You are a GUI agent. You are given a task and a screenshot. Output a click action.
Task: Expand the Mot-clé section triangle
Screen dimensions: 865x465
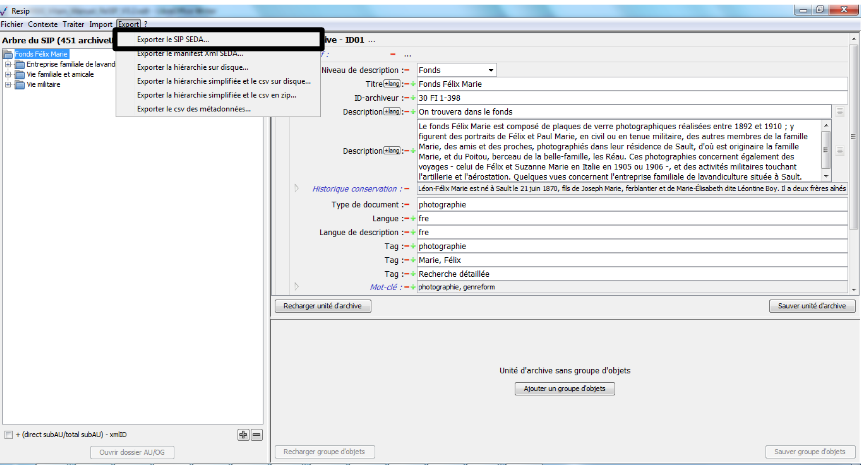click(x=296, y=287)
